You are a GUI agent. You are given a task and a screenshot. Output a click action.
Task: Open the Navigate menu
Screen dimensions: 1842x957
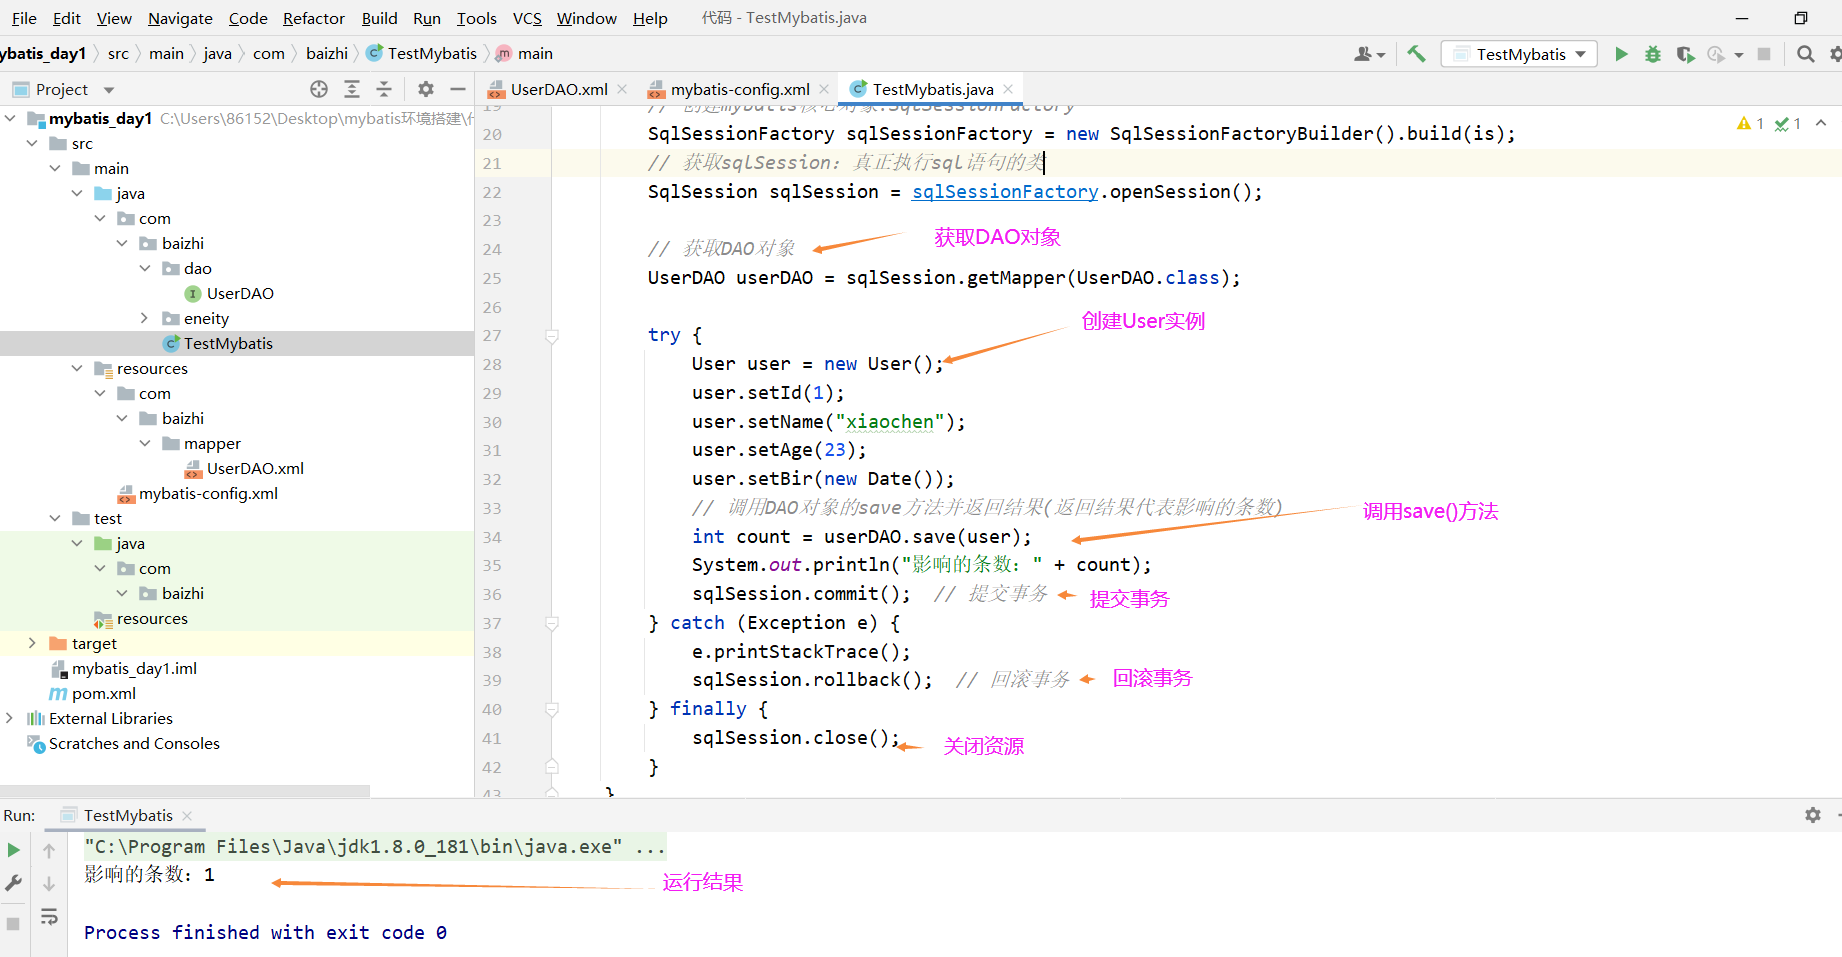180,18
